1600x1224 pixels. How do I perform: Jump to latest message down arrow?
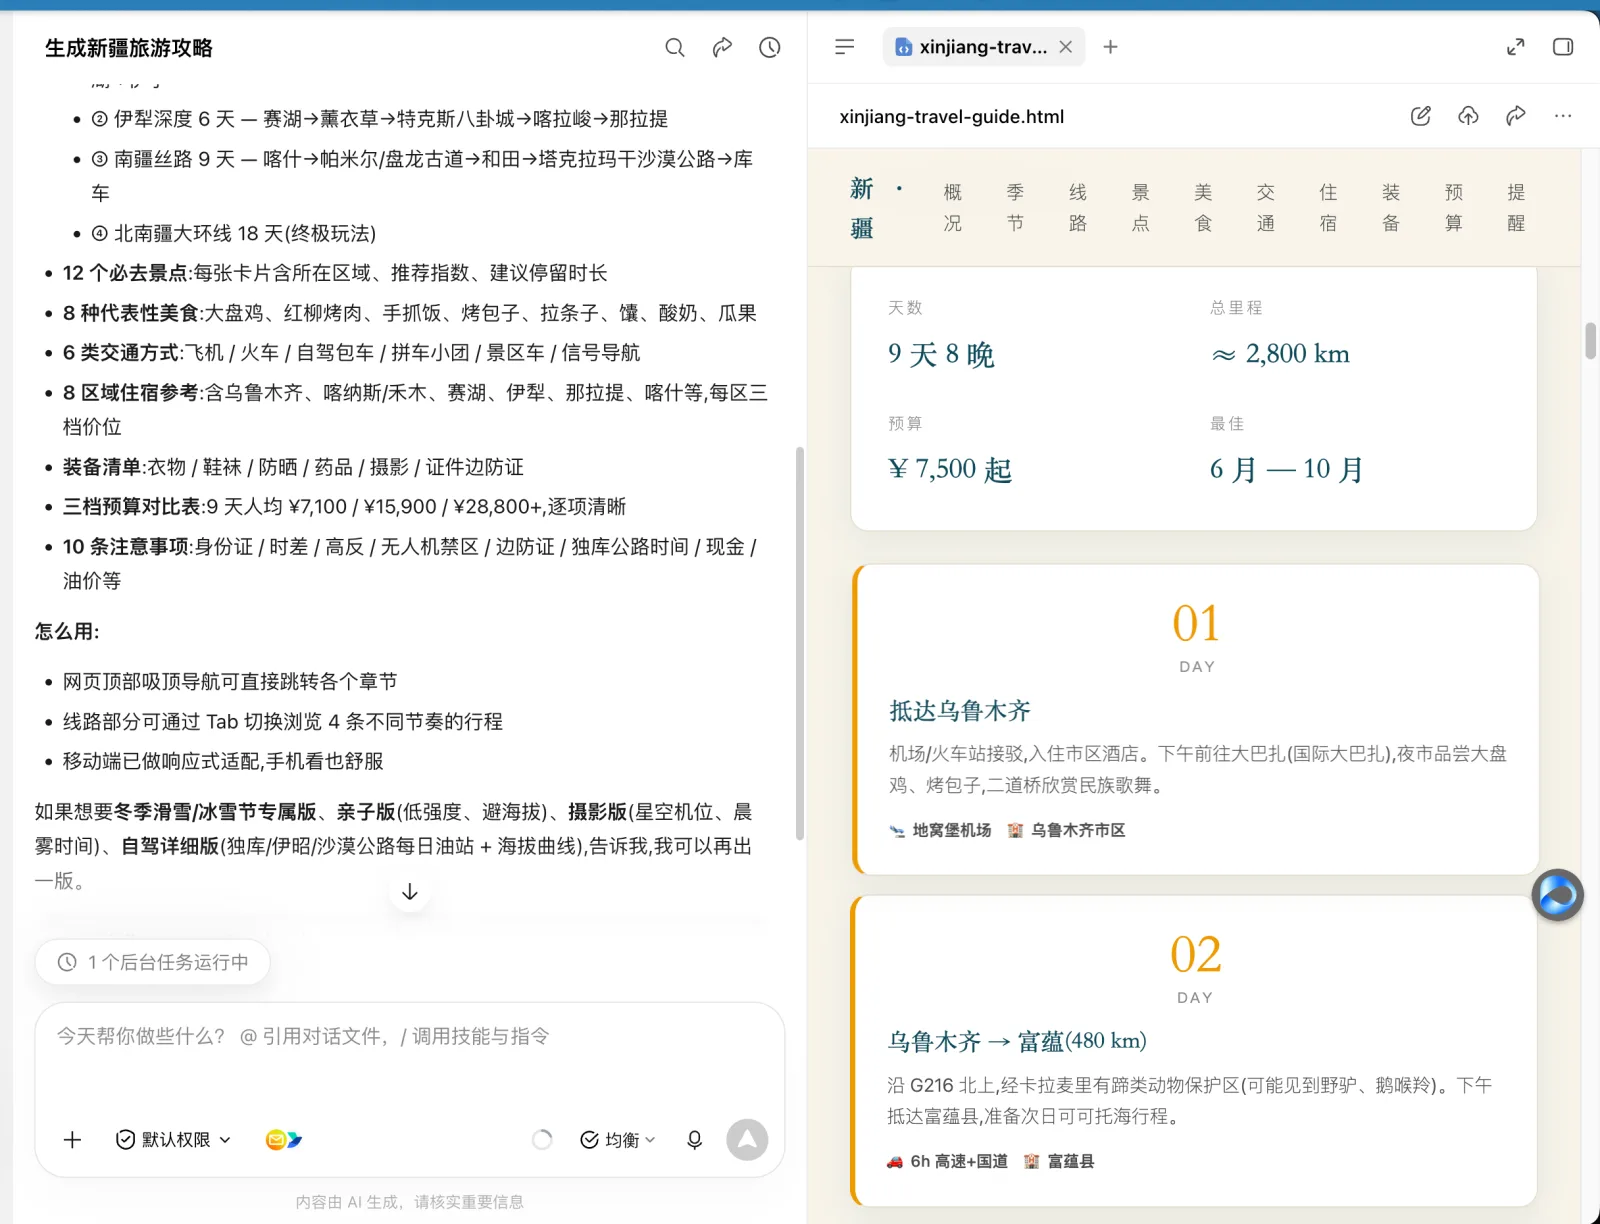click(x=410, y=892)
